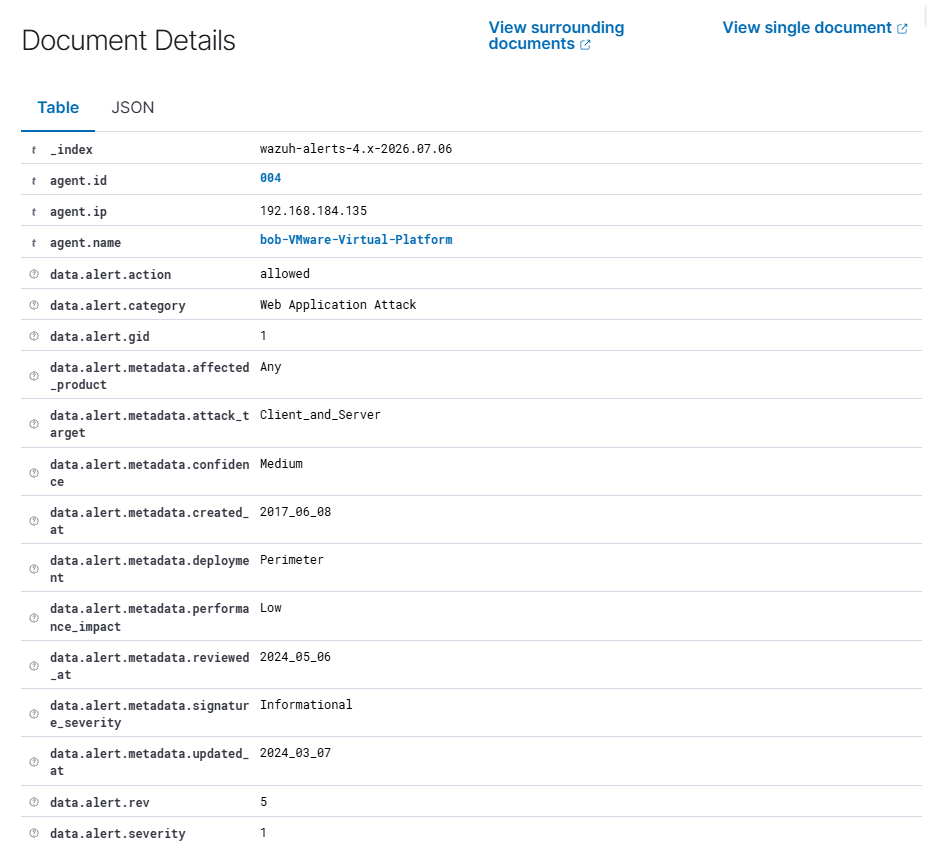927x846 pixels.
Task: Click the 'Medium' confidence value
Action: [281, 464]
